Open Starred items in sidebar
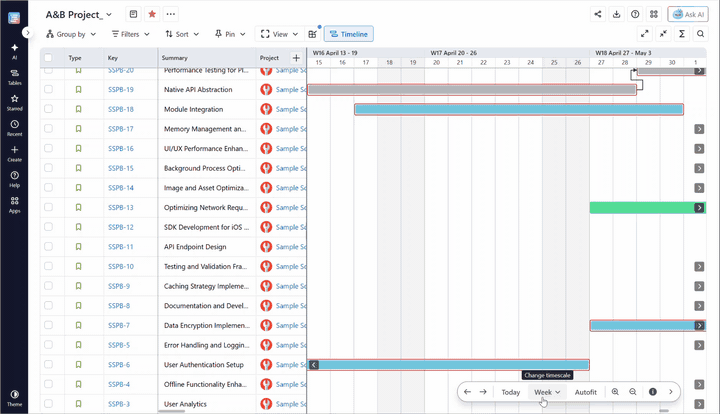 pyautogui.click(x=14, y=102)
